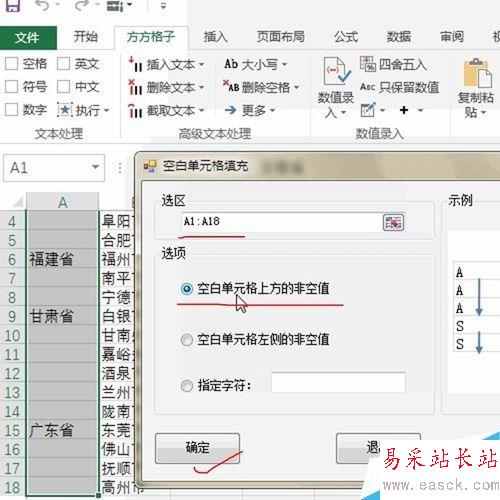Check the 英文 checkbox
Image resolution: width=500 pixels, height=500 pixels.
pyautogui.click(x=63, y=63)
